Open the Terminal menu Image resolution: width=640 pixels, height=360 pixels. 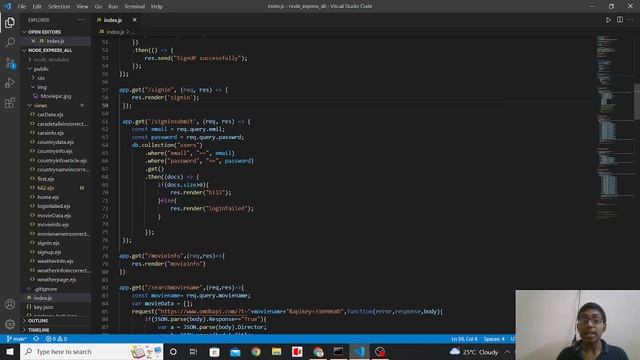click(135, 7)
